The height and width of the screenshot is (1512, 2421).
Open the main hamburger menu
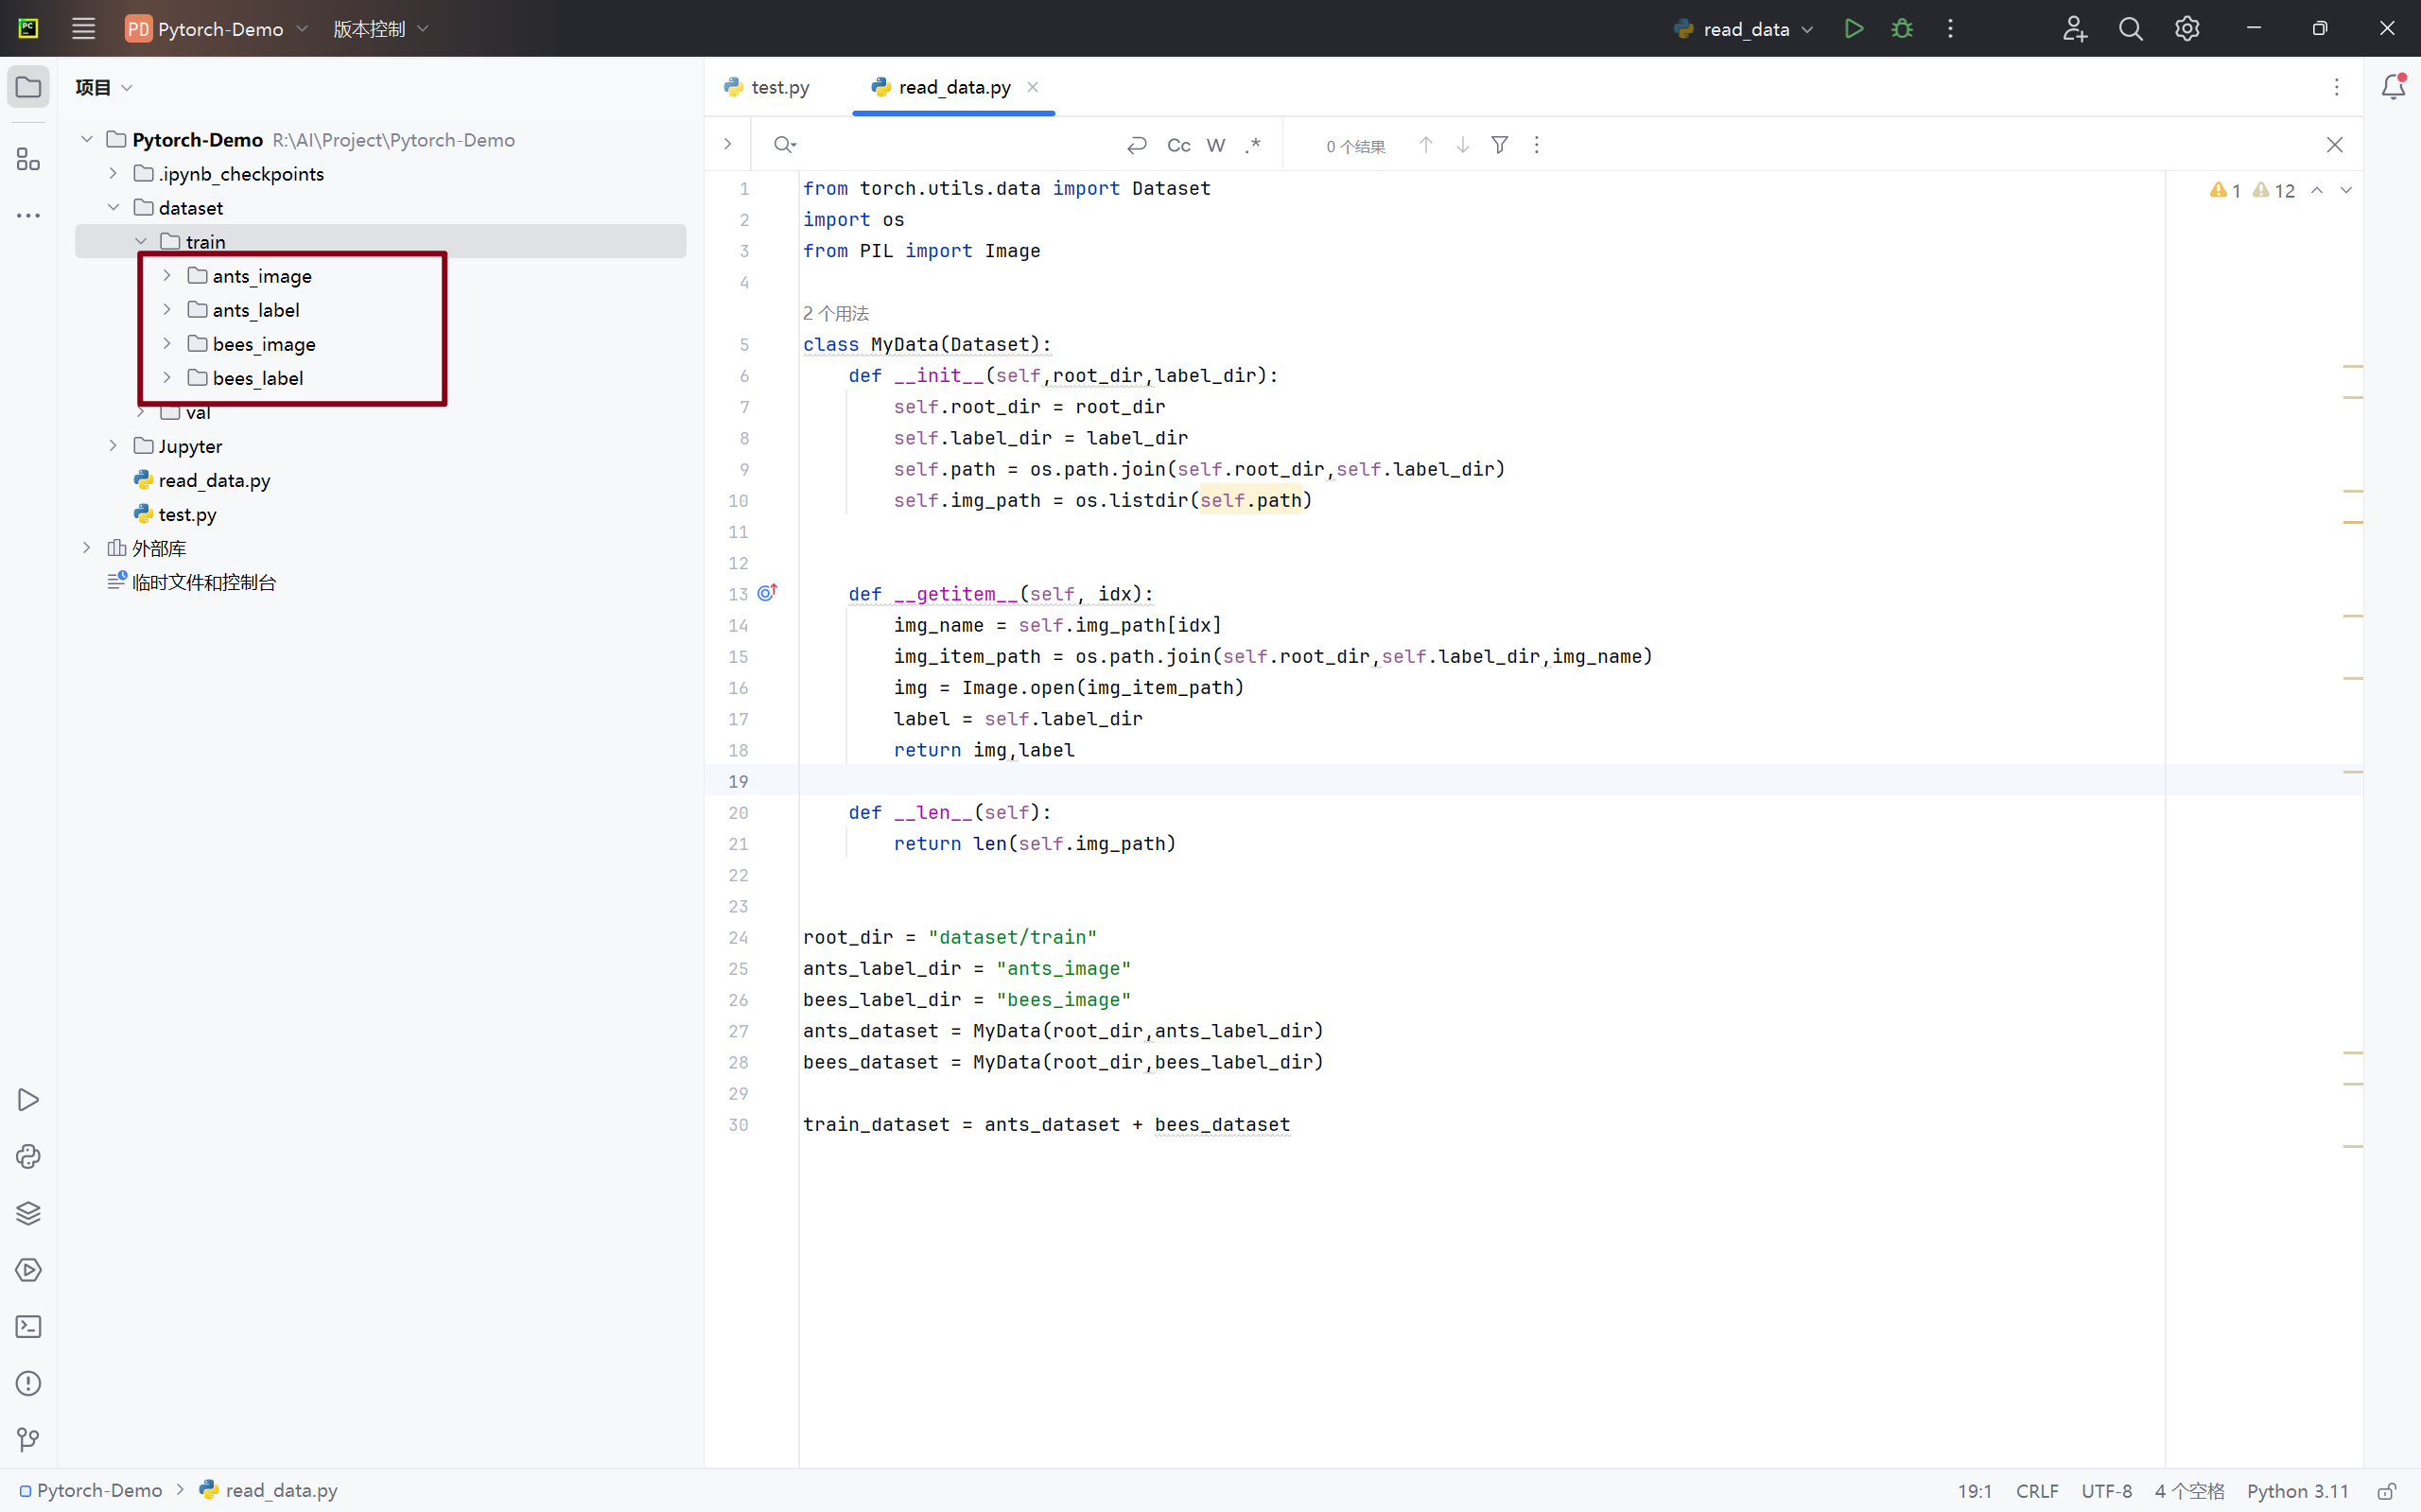click(x=83, y=29)
